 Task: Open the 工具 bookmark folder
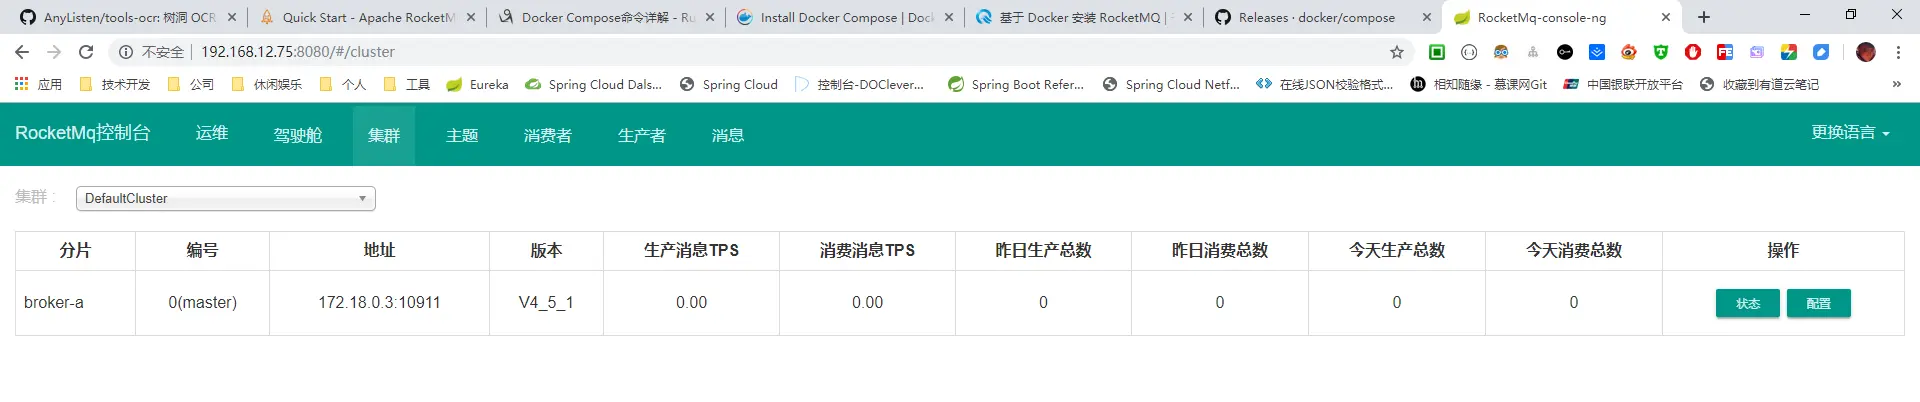[x=406, y=84]
